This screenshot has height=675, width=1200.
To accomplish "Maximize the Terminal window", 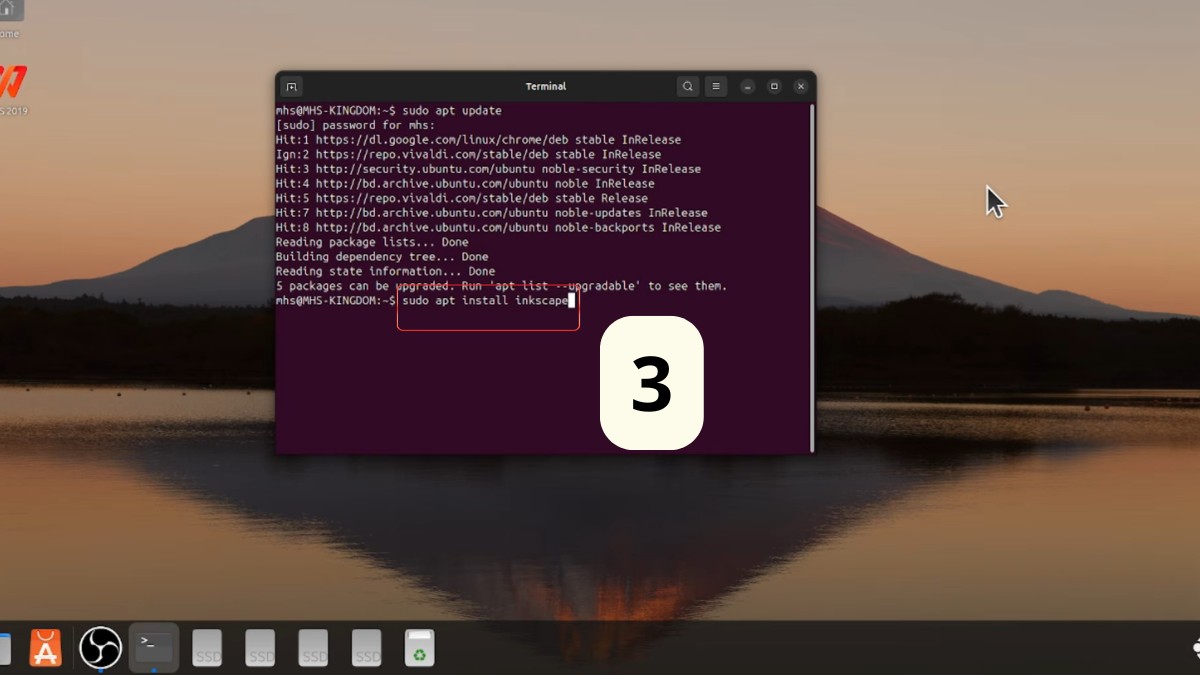I will [774, 87].
